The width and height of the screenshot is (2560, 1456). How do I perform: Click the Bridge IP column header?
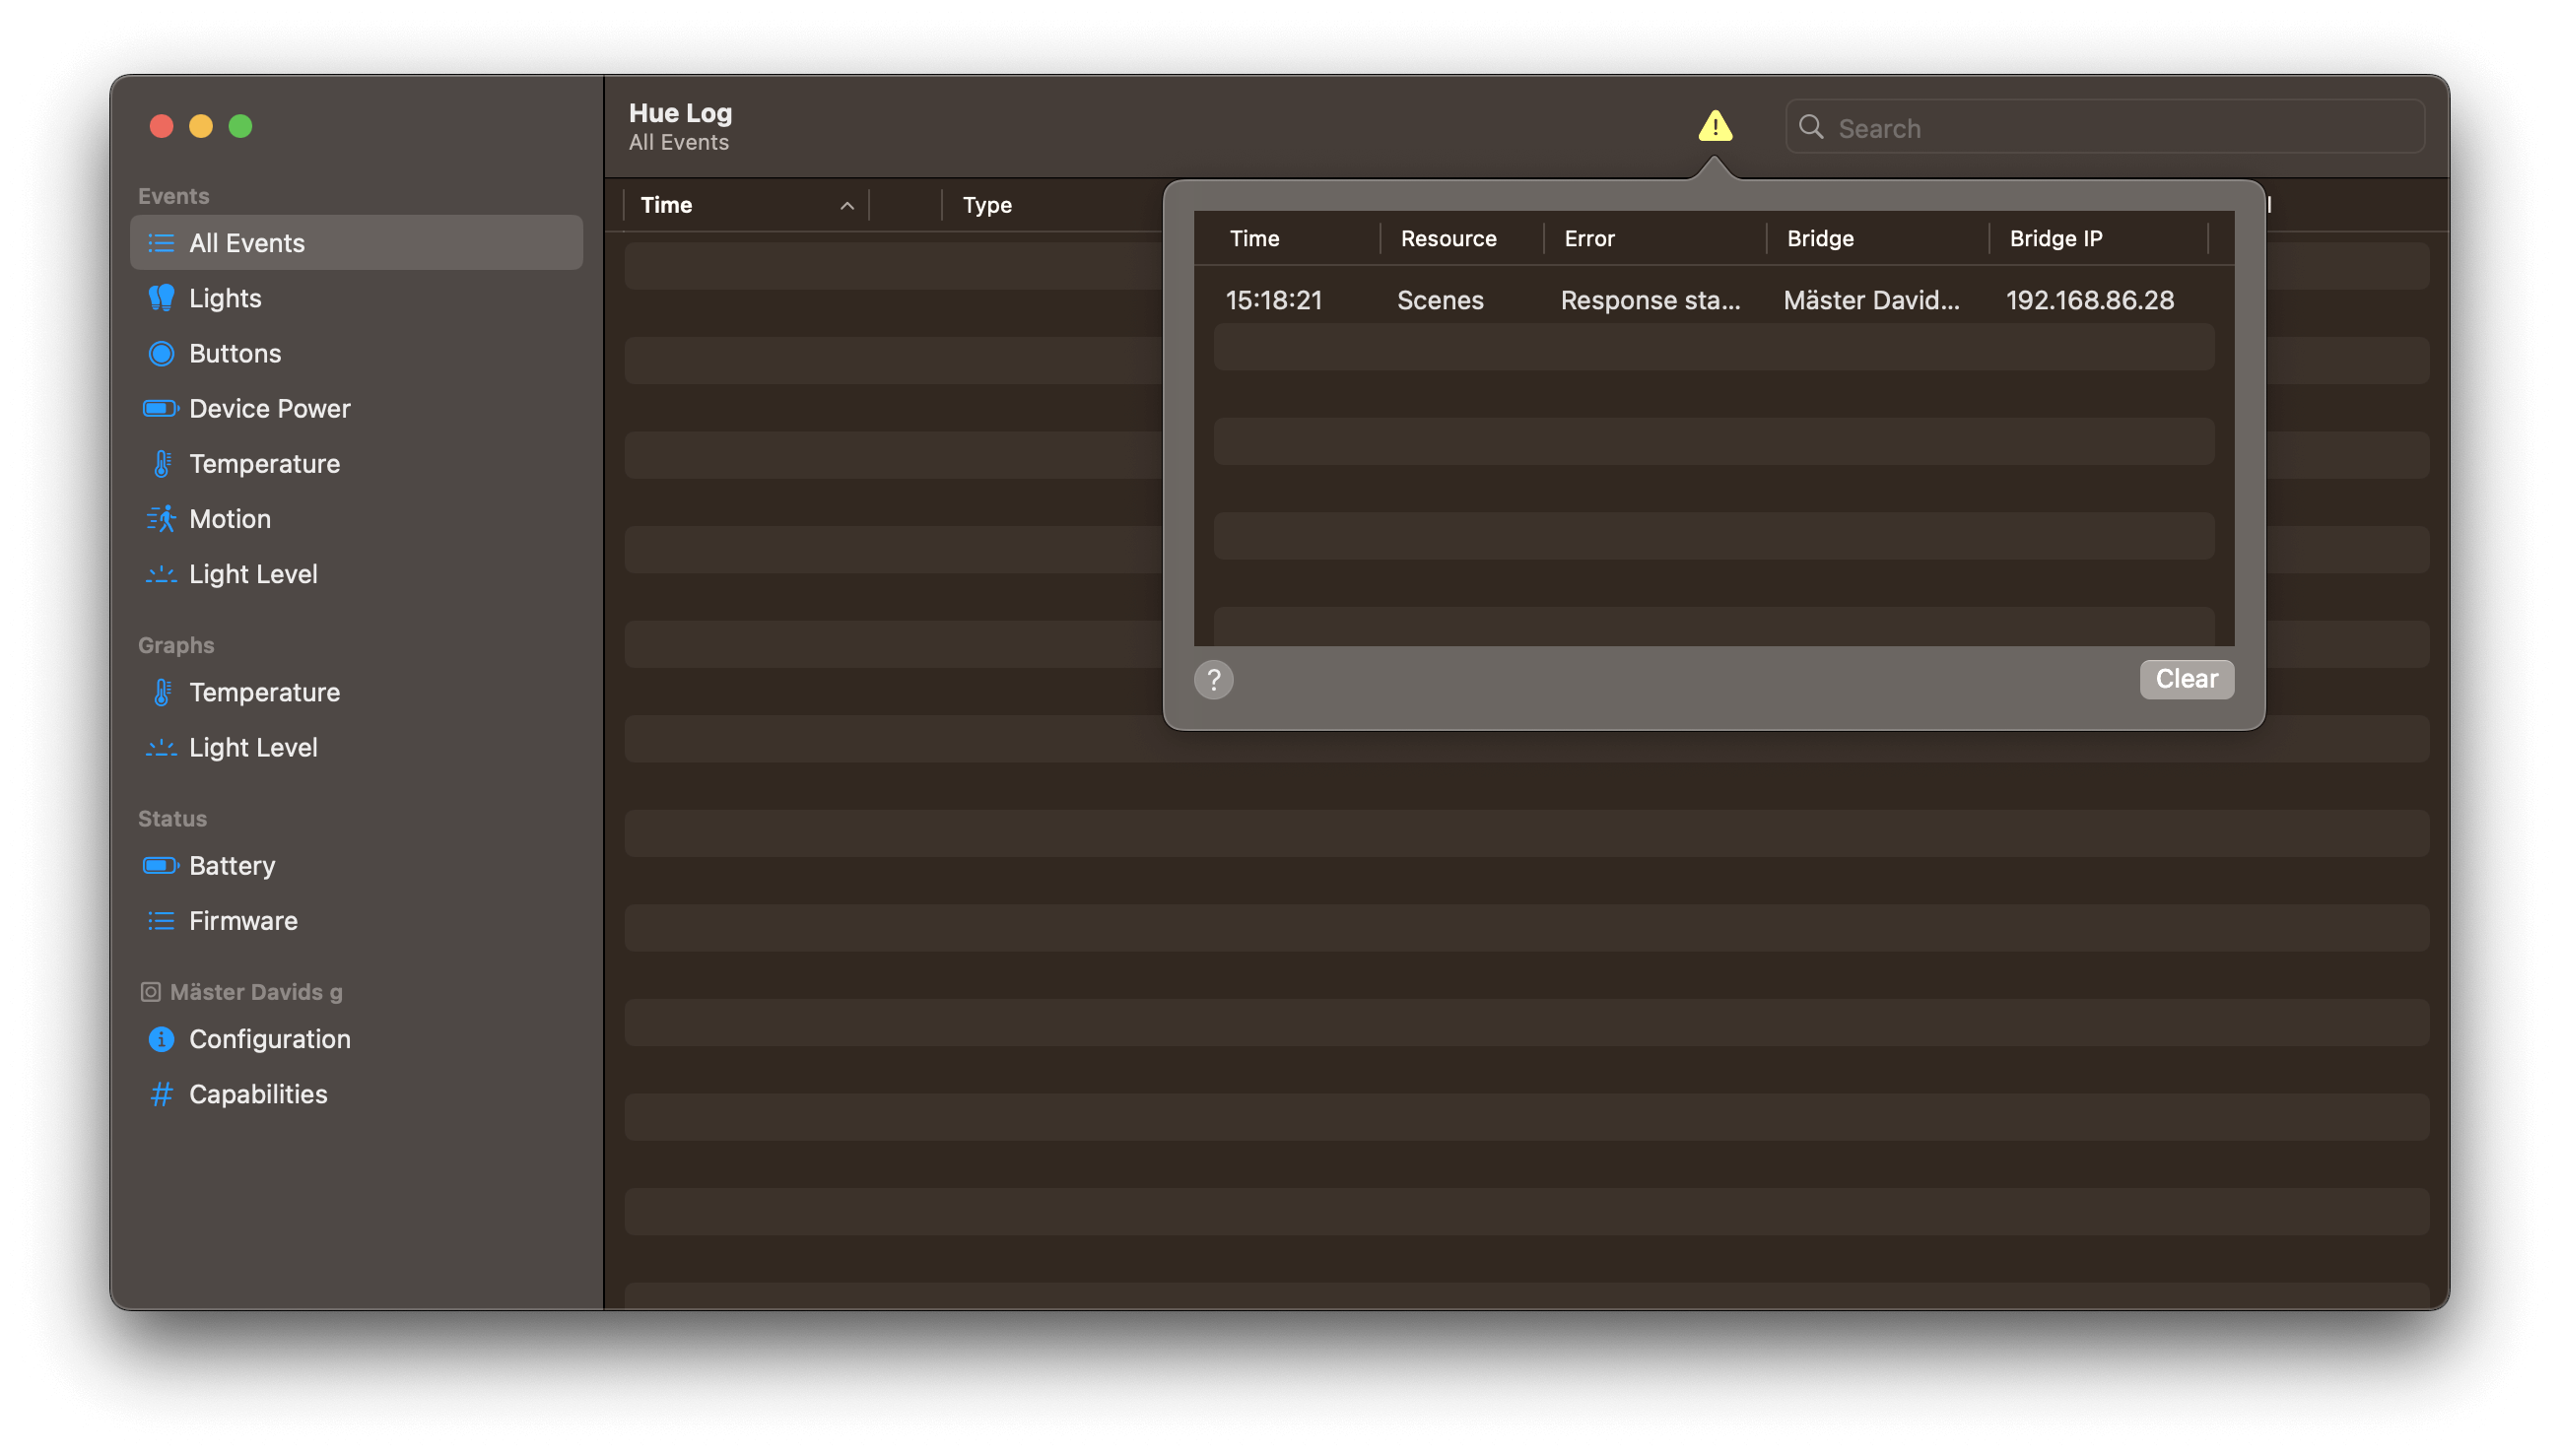tap(2055, 238)
